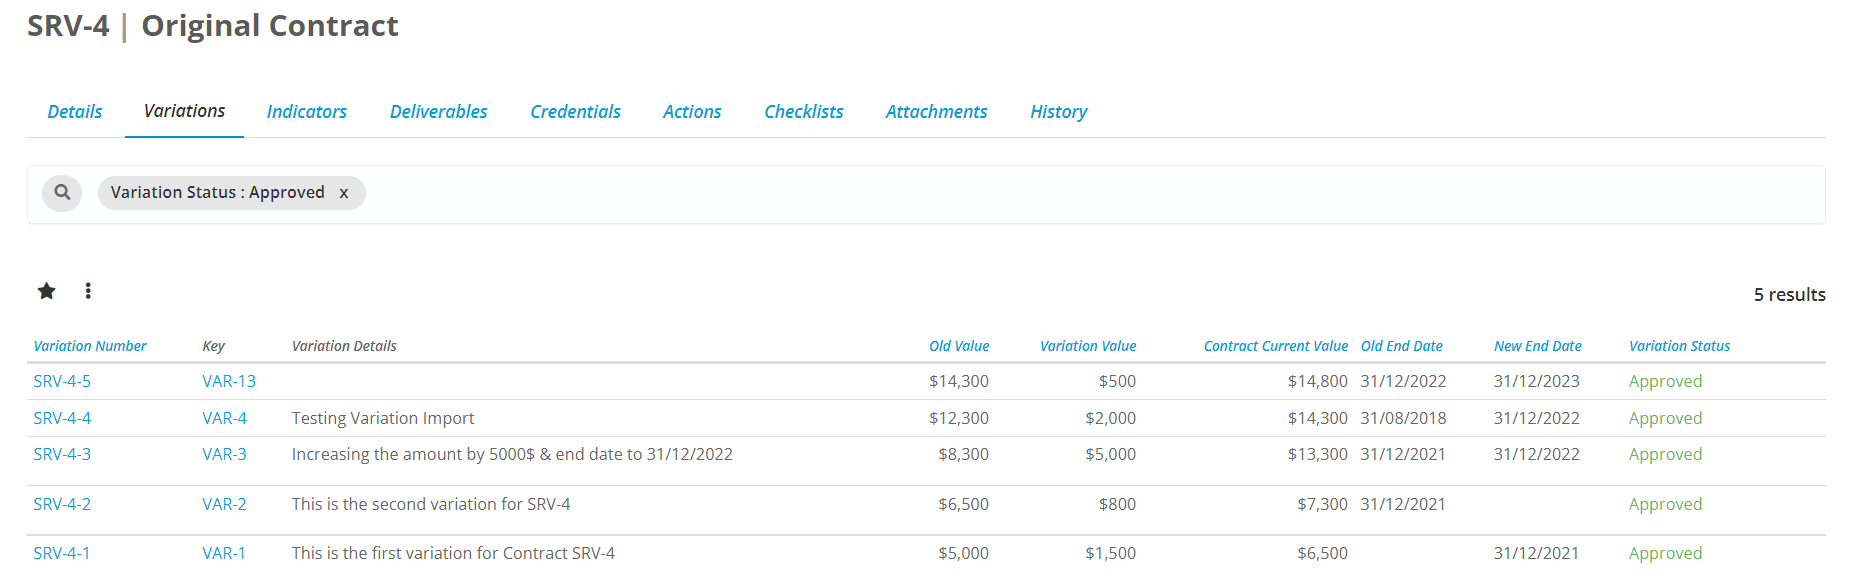Sort by New End Date header

(1537, 346)
